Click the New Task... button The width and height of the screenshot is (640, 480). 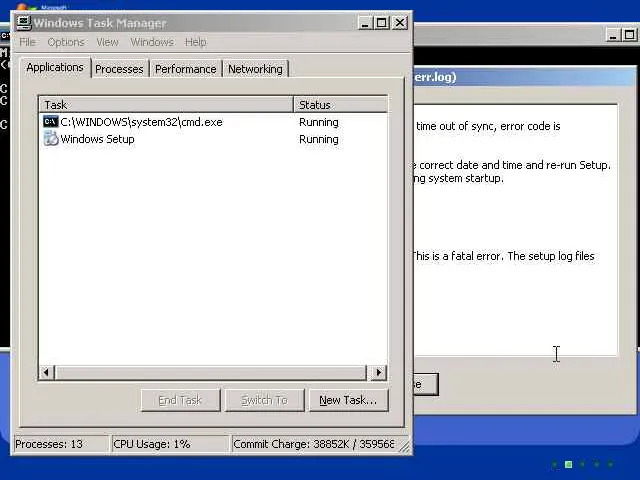(x=348, y=400)
